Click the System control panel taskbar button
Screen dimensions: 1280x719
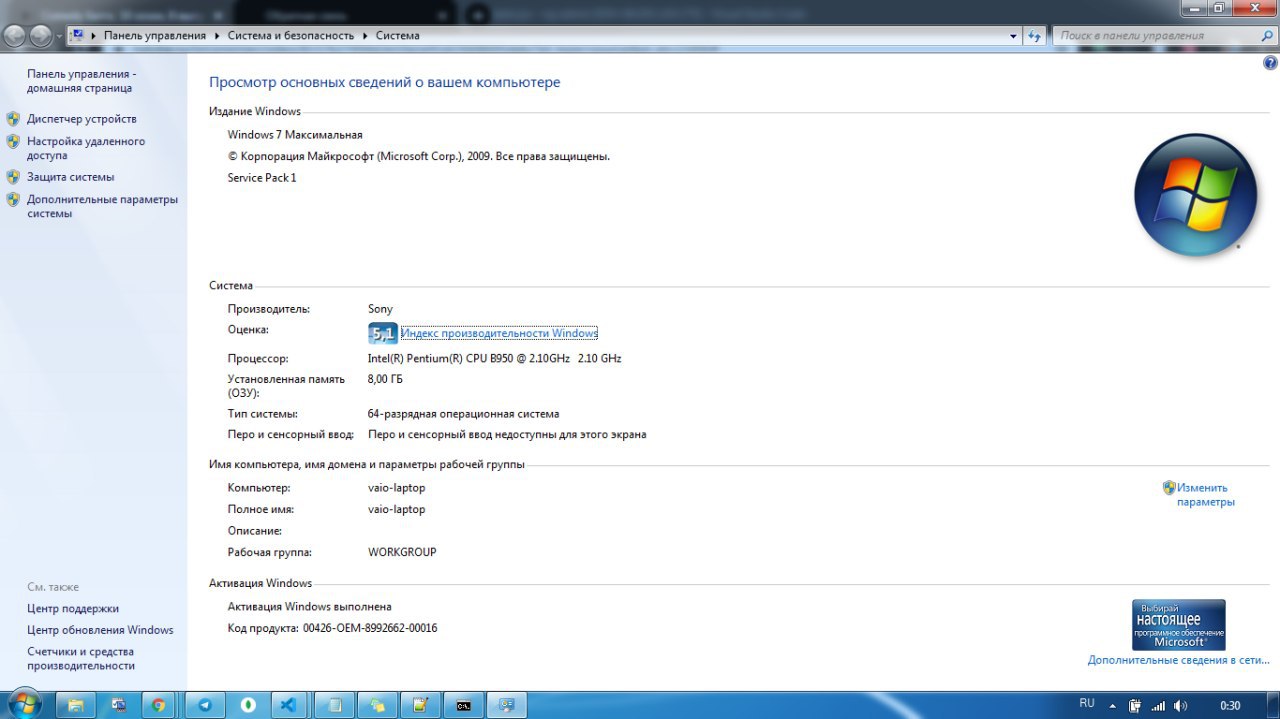click(507, 705)
